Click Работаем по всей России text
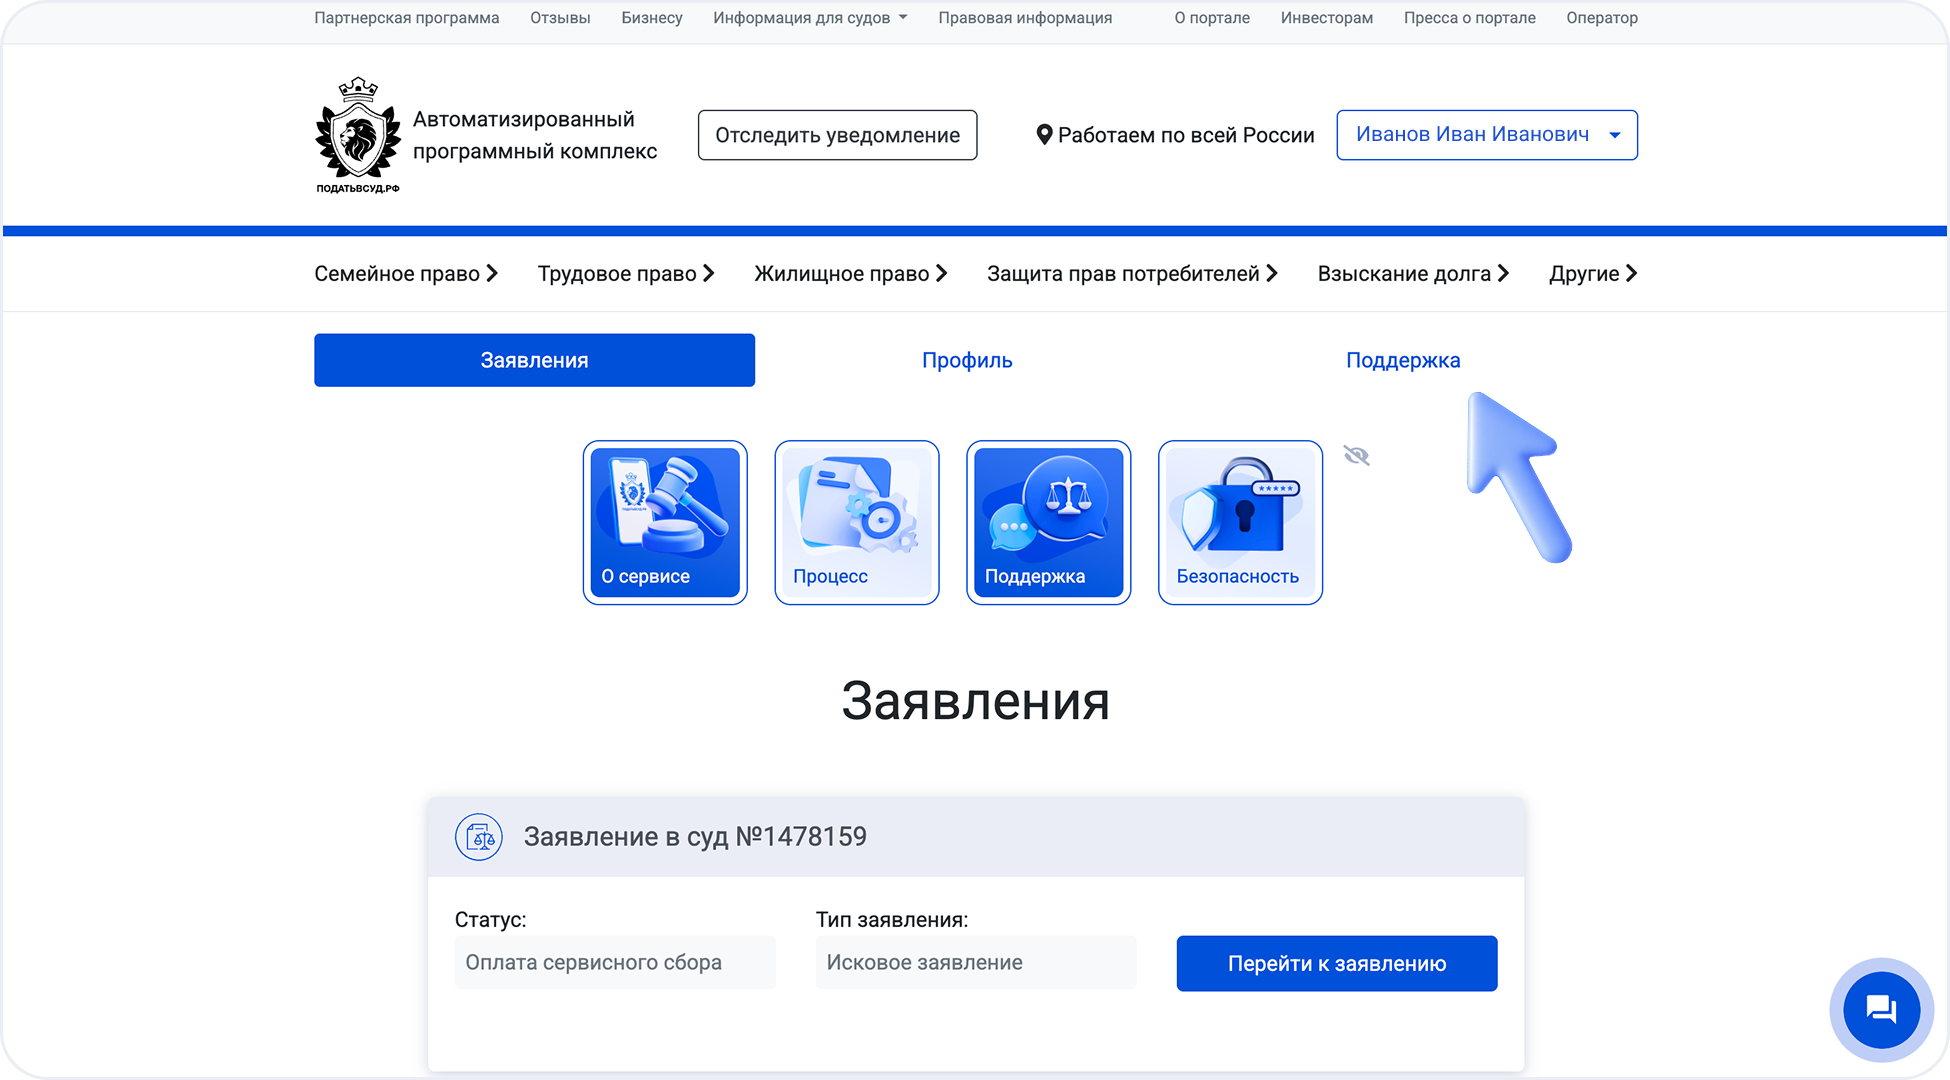This screenshot has width=1950, height=1080. (x=1186, y=135)
